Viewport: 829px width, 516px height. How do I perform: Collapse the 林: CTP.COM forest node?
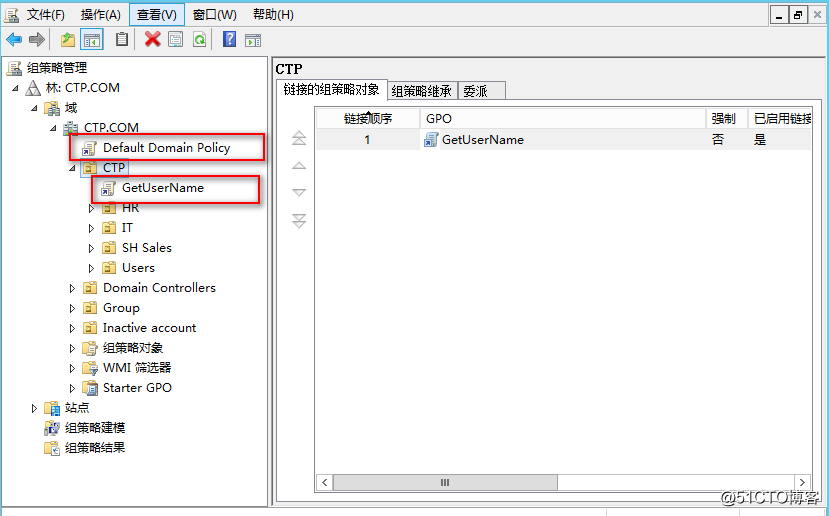coord(15,88)
